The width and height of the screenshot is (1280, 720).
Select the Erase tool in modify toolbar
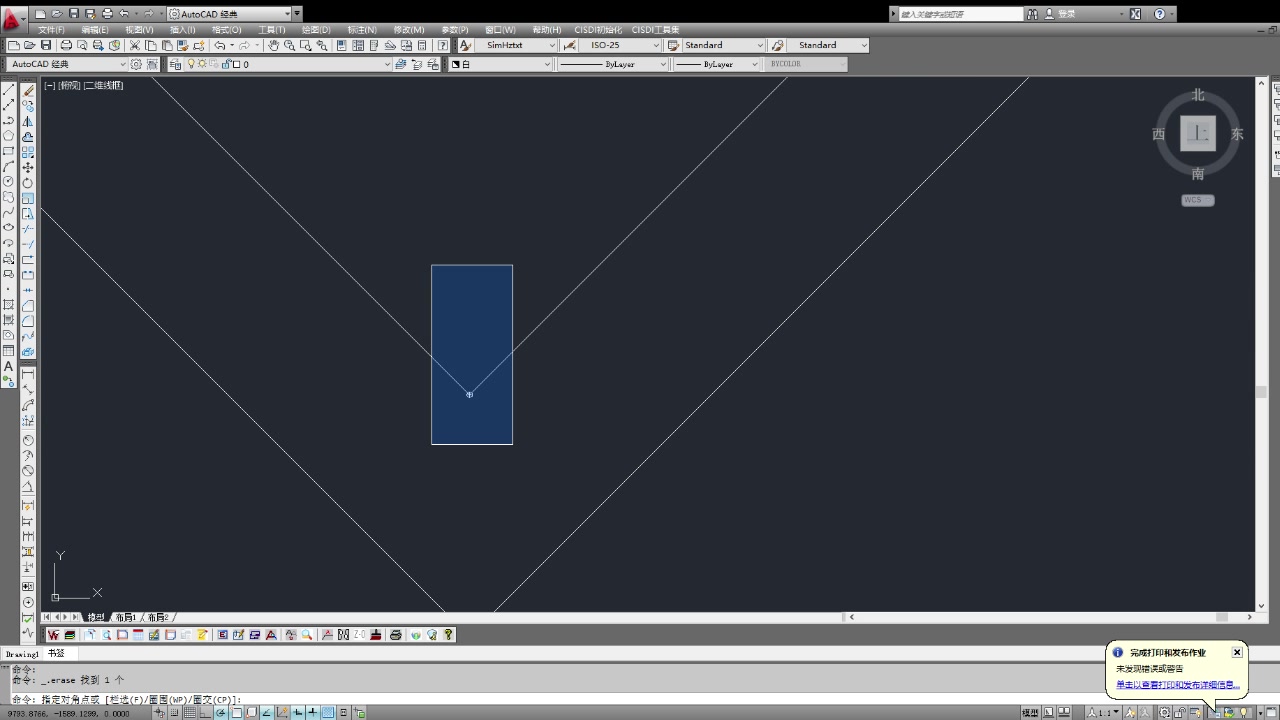coord(28,90)
